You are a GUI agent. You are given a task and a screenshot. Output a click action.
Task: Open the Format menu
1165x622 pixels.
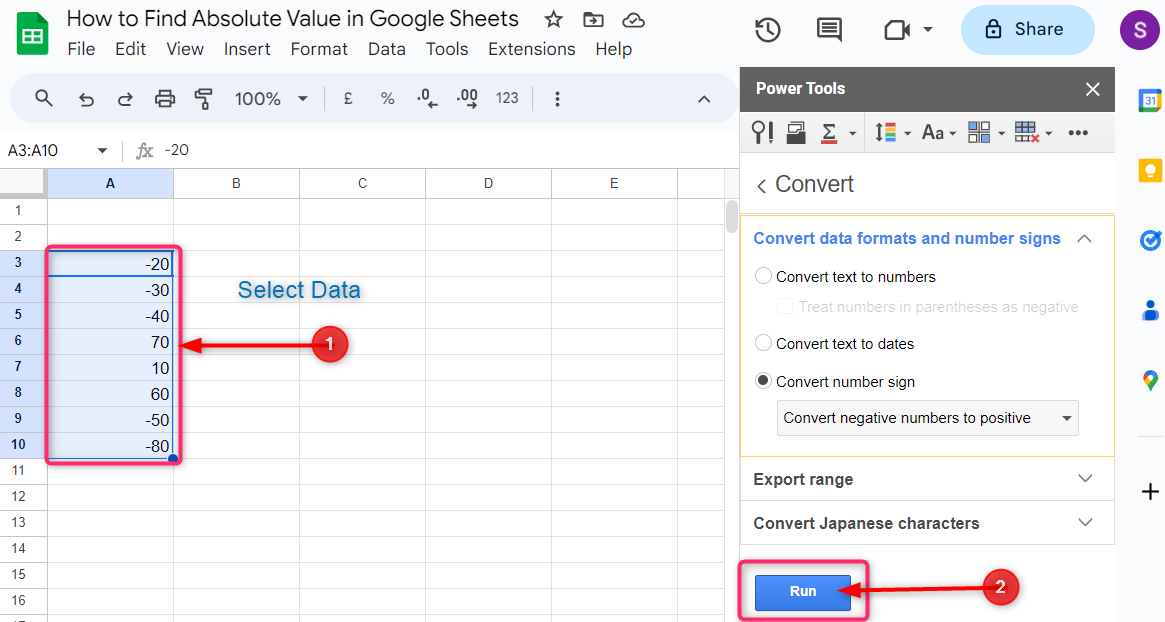tap(319, 49)
